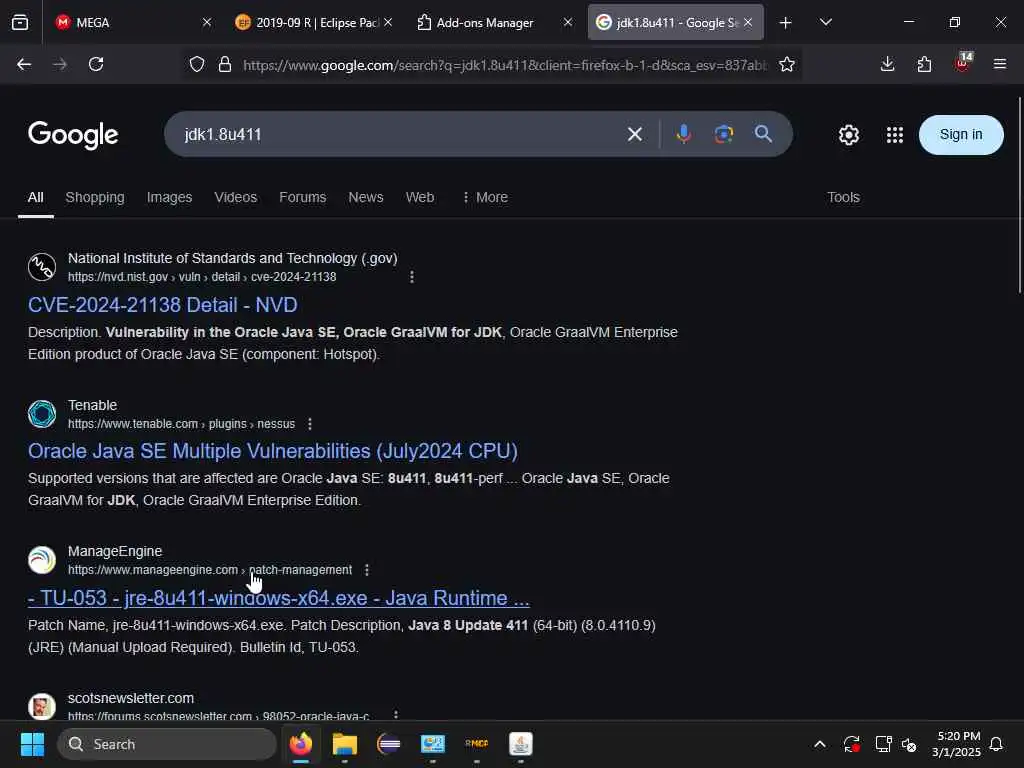The height and width of the screenshot is (768, 1024).
Task: Click the forward navigation arrow
Action: [x=59, y=64]
